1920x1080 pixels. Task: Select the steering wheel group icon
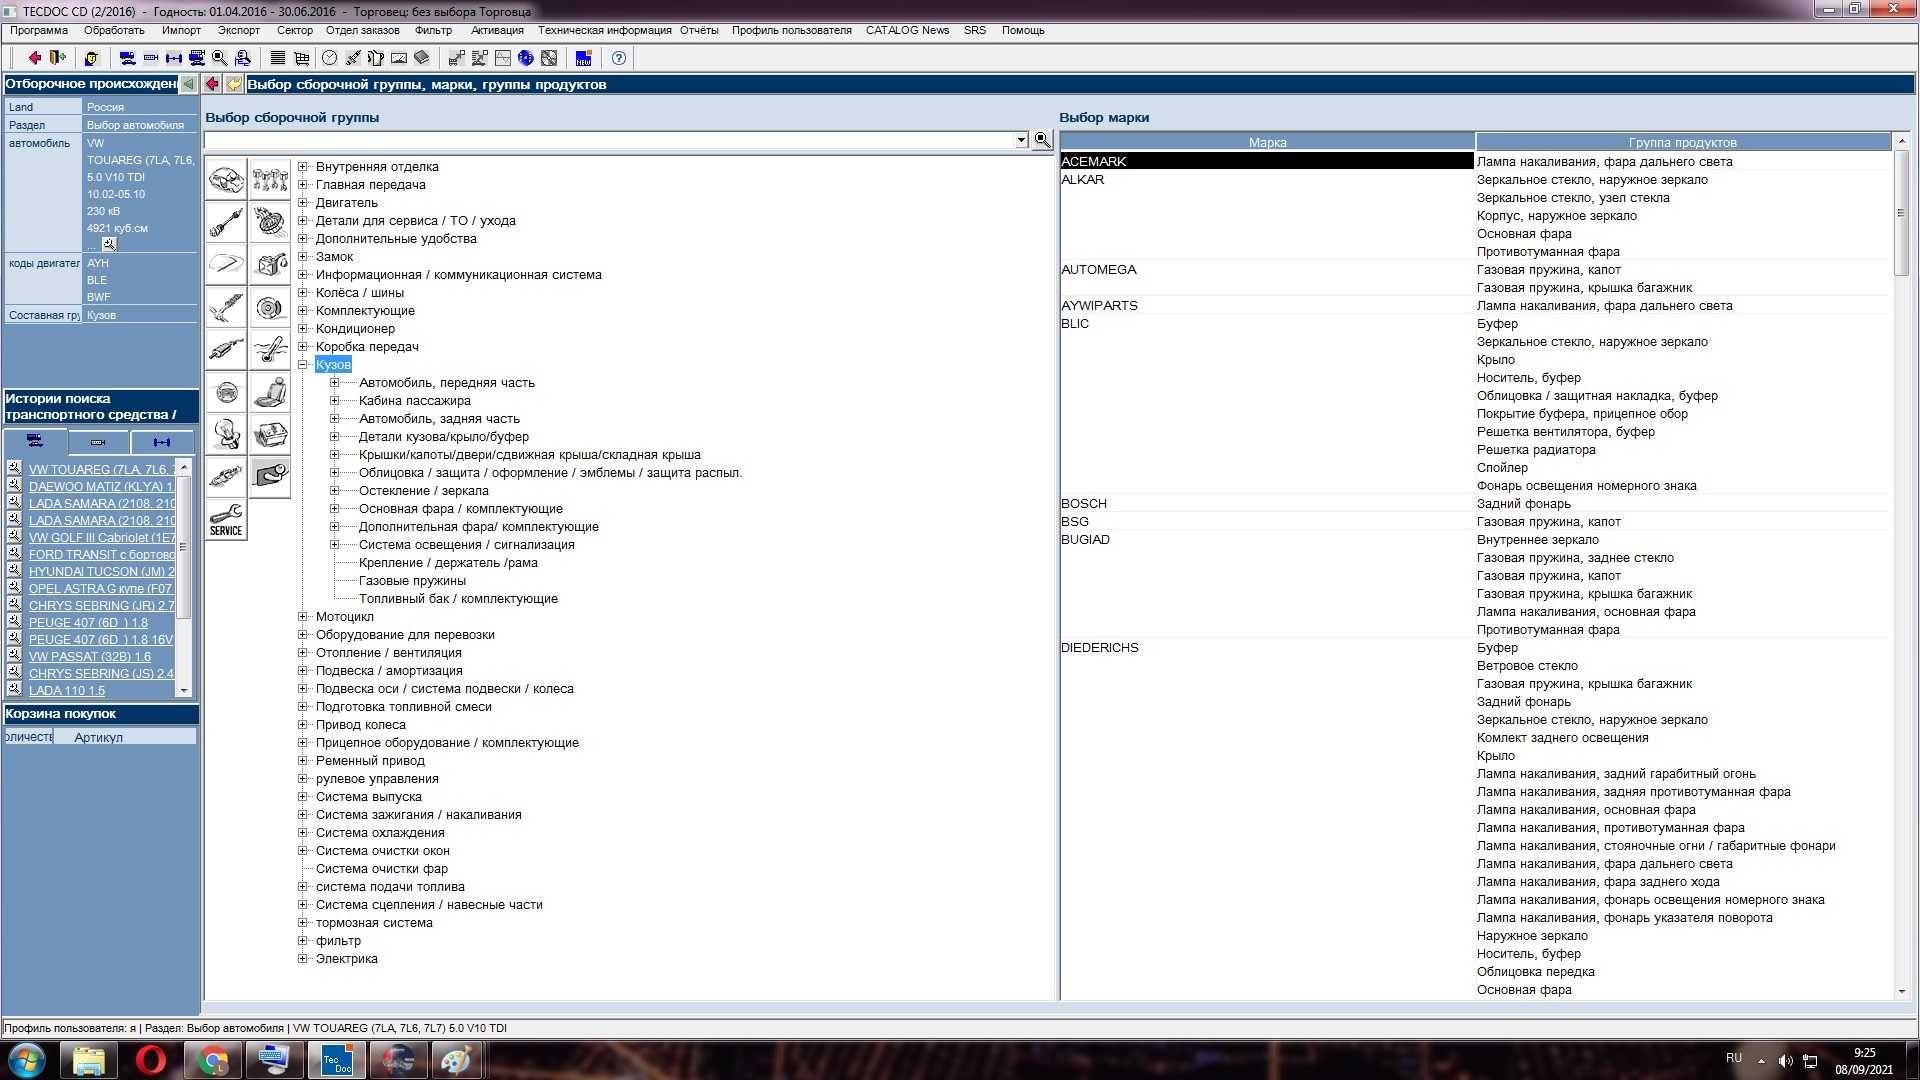click(227, 393)
